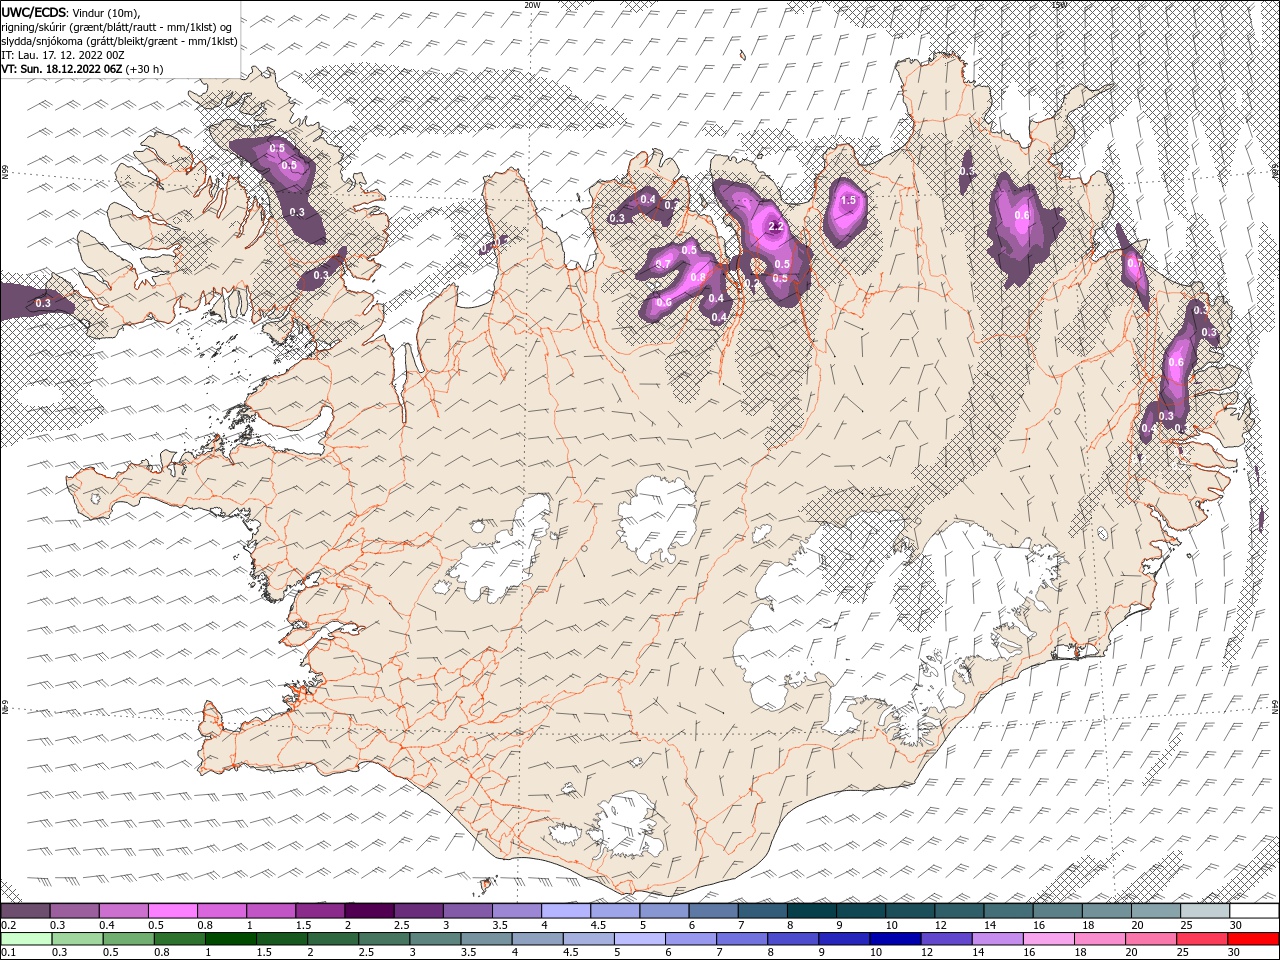
Task: Click the rigning/skúrir legend description line
Action: point(117,27)
